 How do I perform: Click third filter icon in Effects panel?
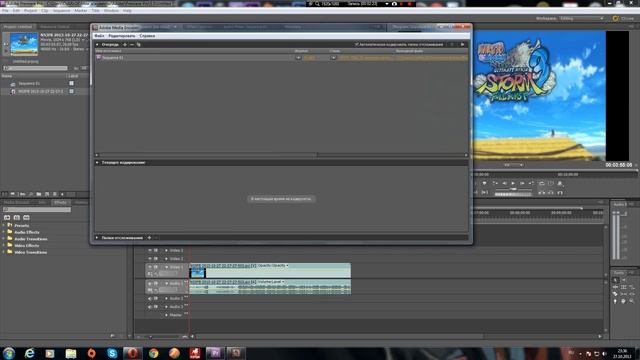(27, 218)
